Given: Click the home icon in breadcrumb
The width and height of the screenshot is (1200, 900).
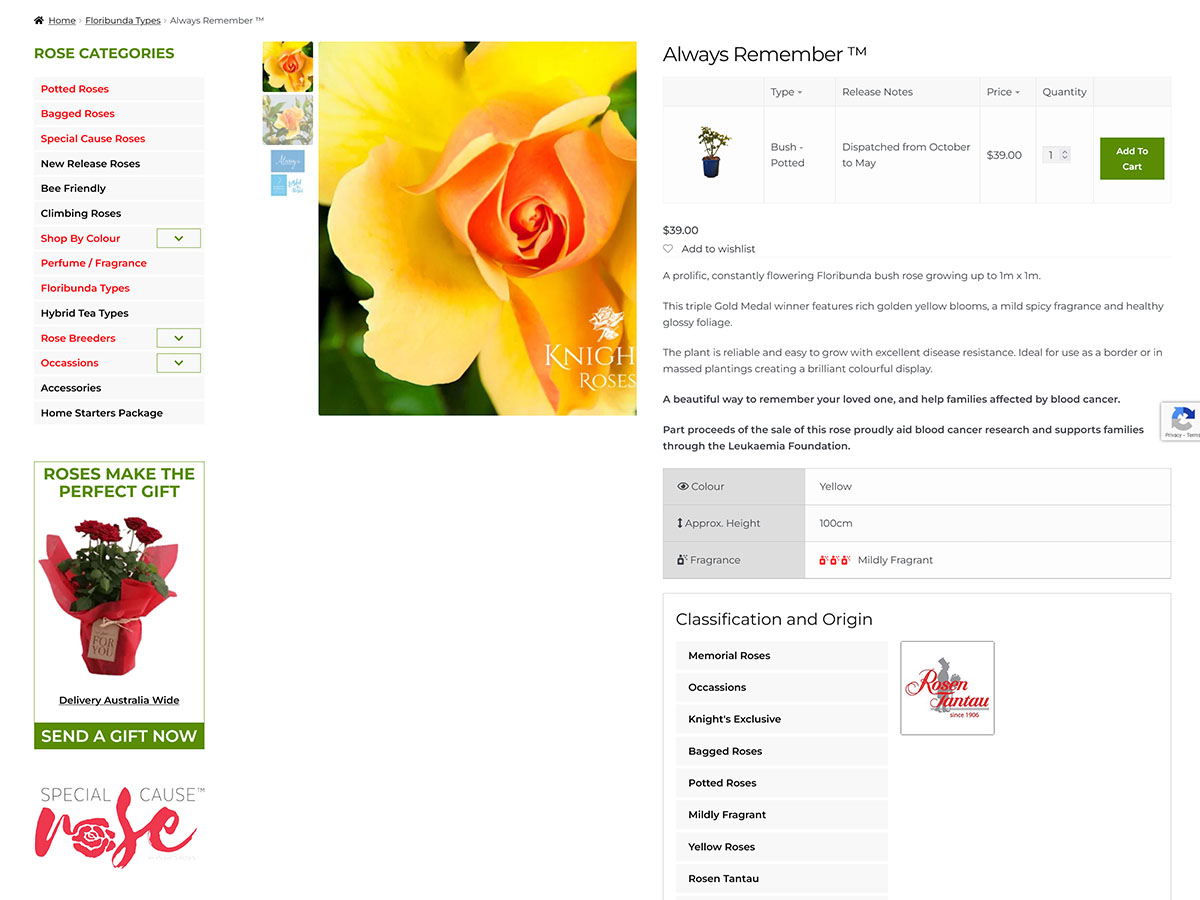Looking at the screenshot, I should 39,20.
